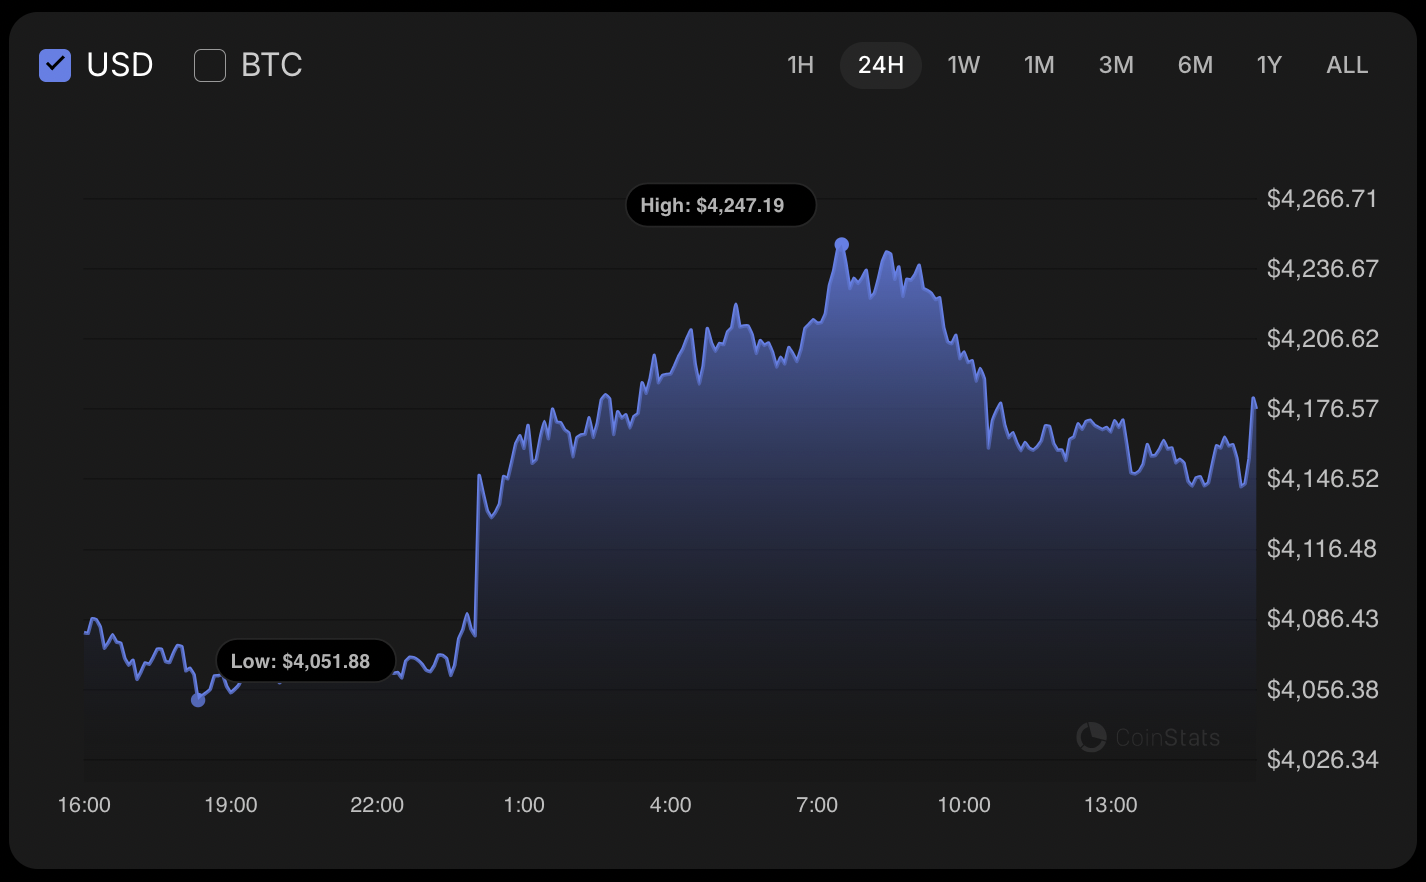Screen dimensions: 1426x882
Task: Open the 1M price view
Action: point(1039,64)
